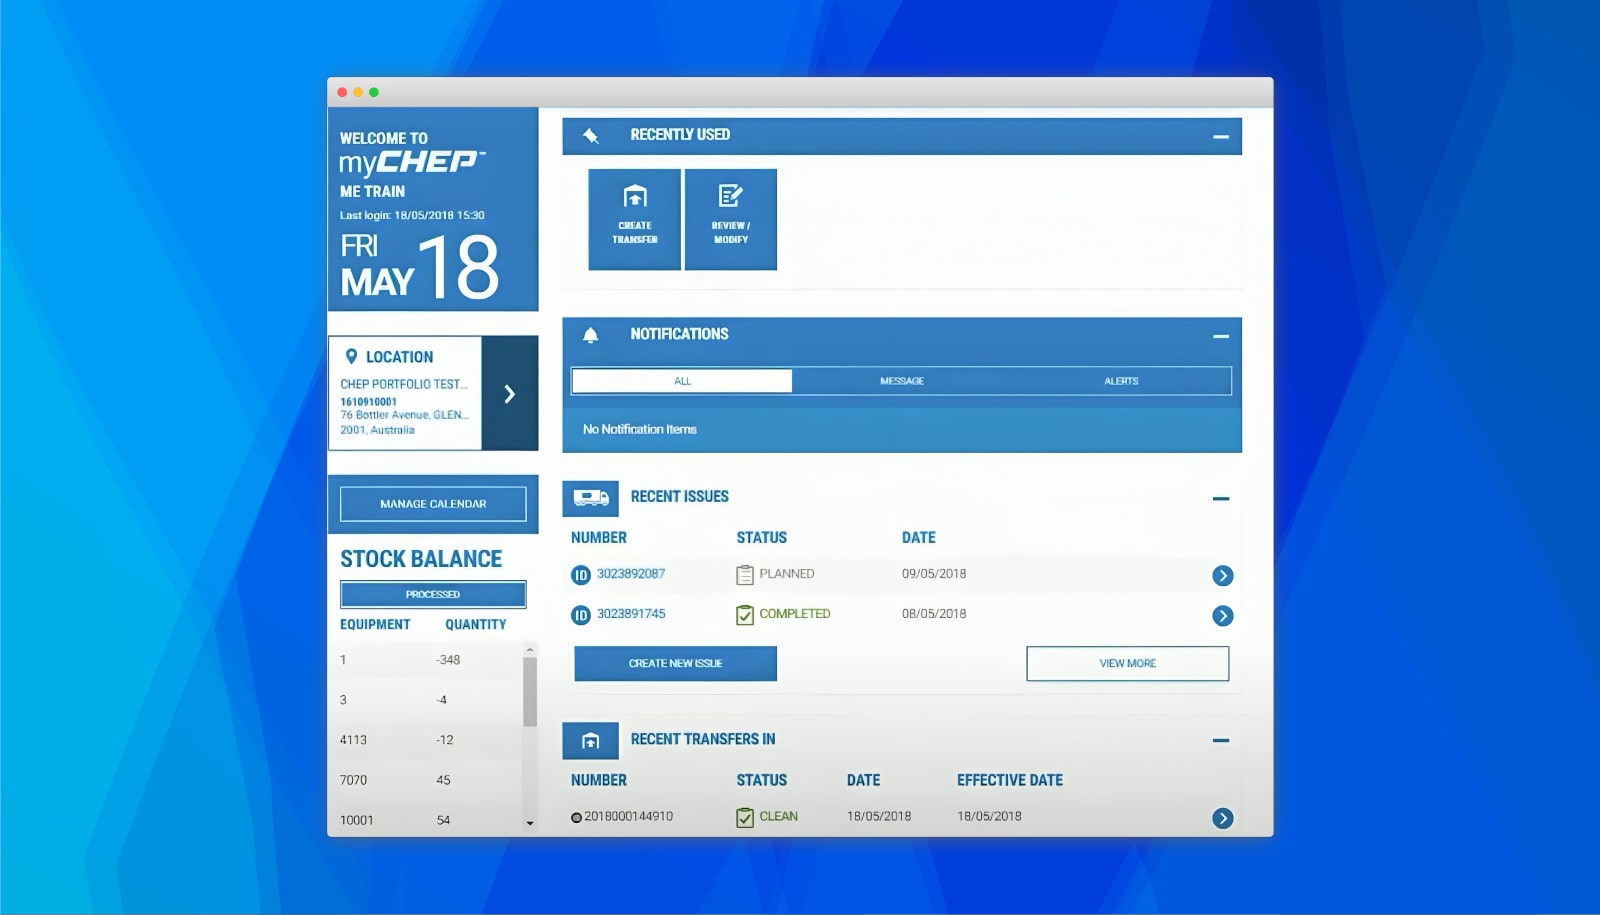Image resolution: width=1600 pixels, height=915 pixels.
Task: Click the stock balance scroll down arrow
Action: click(530, 823)
